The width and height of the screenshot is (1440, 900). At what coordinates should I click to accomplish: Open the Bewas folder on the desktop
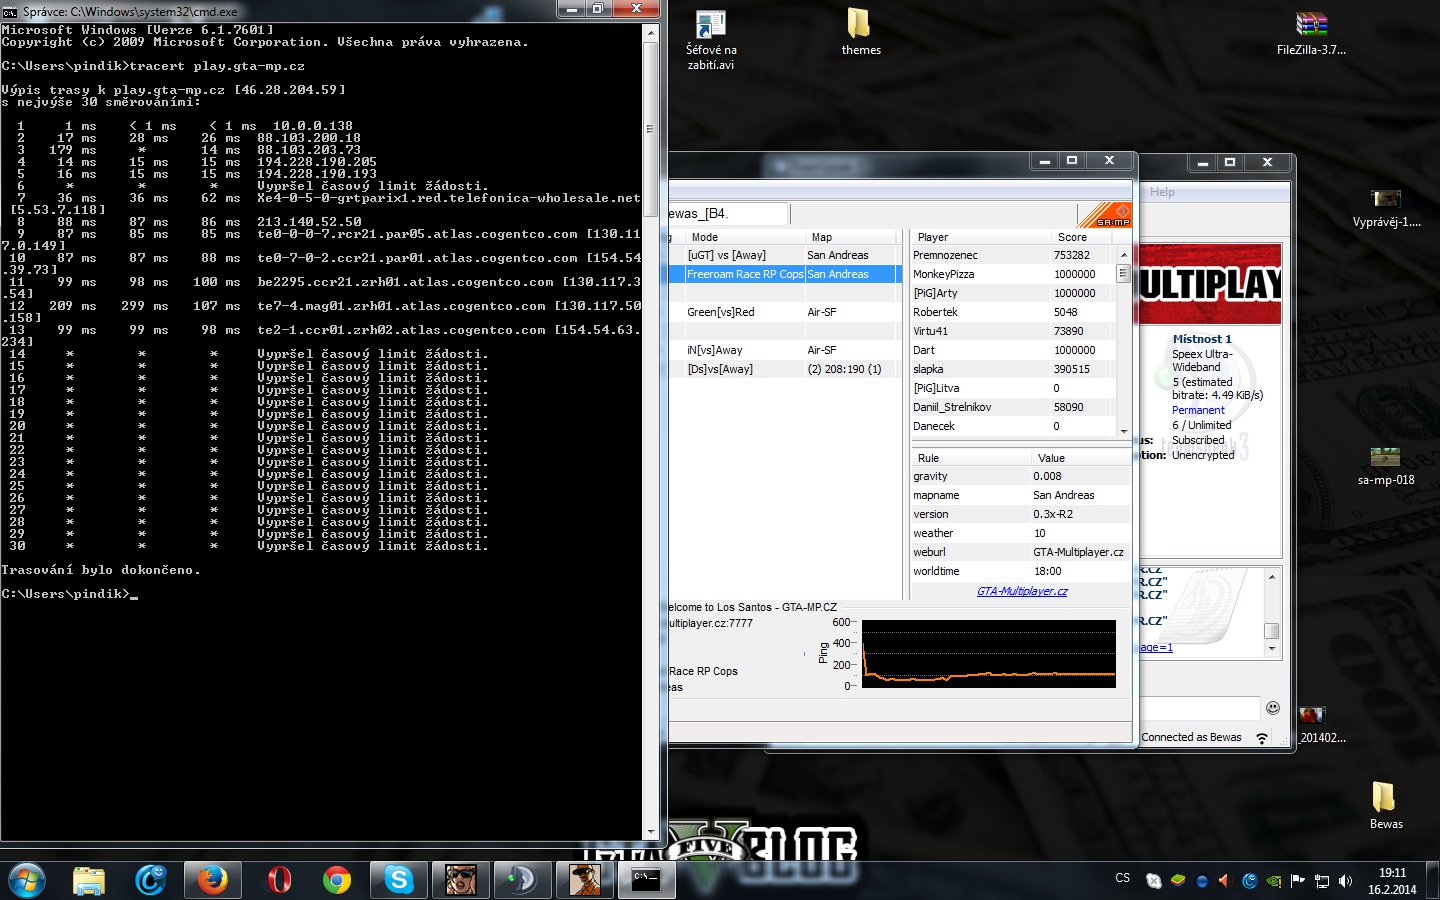(x=1385, y=805)
